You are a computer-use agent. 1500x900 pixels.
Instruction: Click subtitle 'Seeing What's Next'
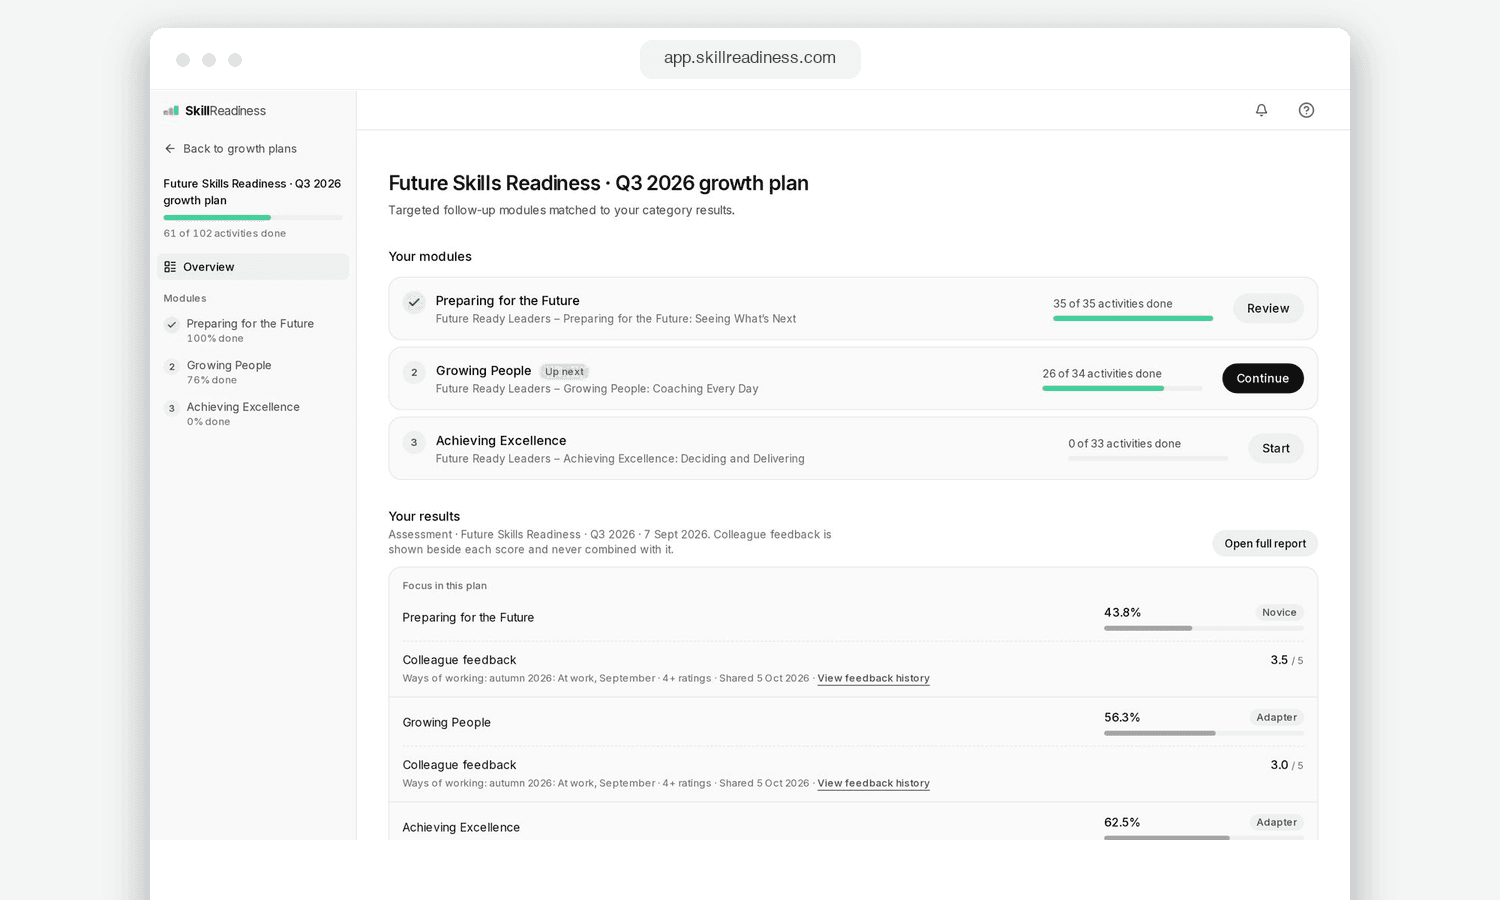(x=746, y=319)
